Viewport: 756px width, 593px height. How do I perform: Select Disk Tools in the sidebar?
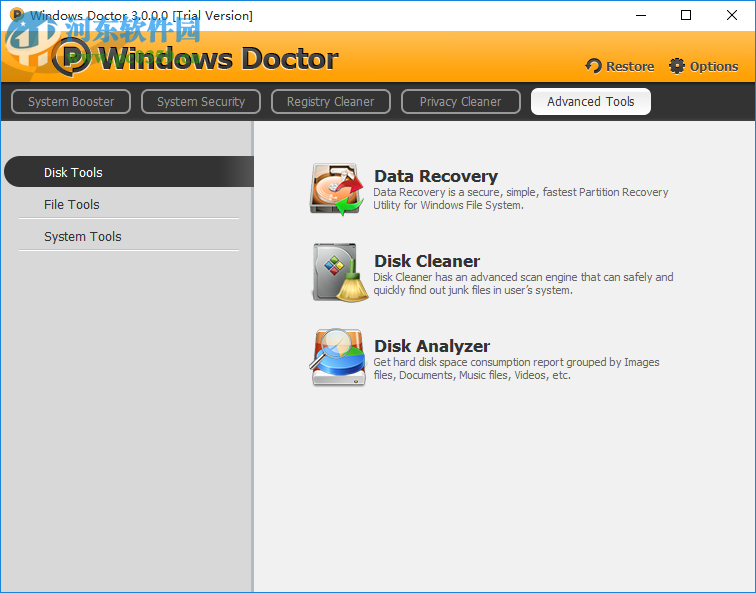tap(129, 172)
